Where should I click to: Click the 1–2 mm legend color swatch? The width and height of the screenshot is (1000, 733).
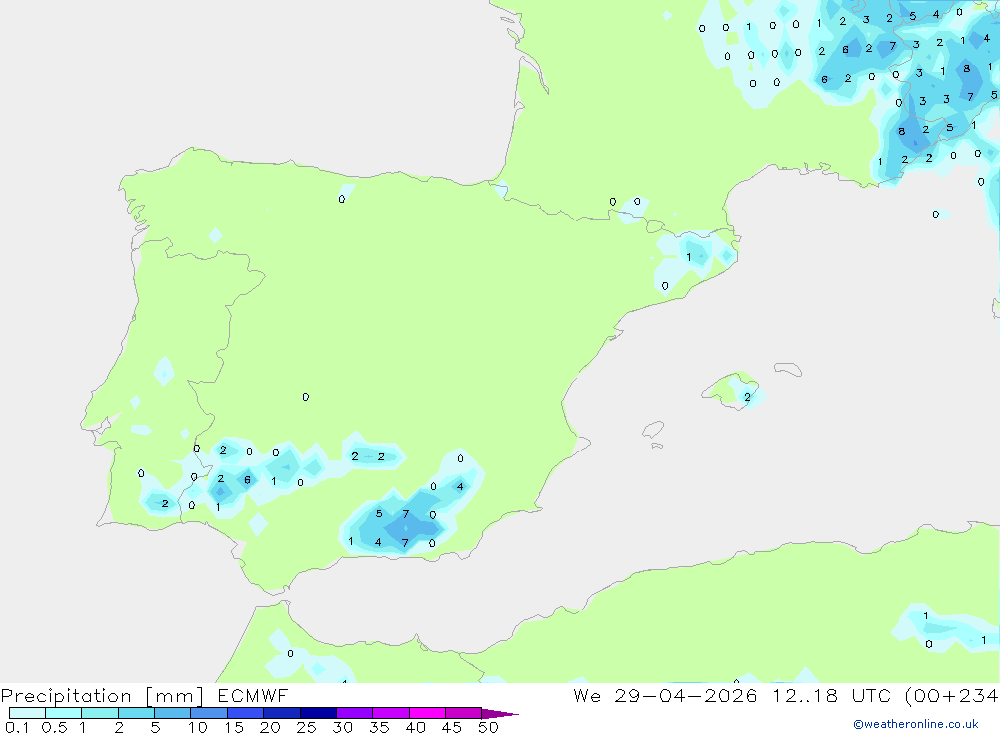point(99,713)
